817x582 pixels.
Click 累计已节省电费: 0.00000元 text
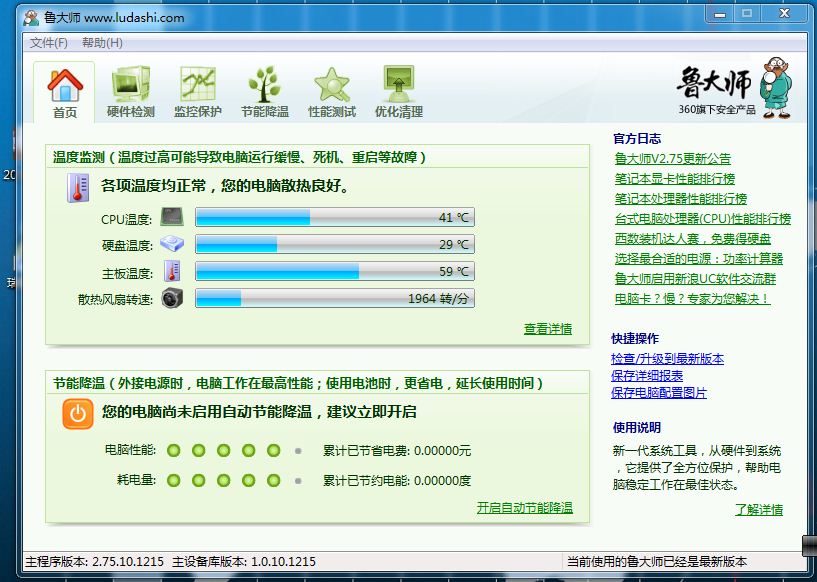tap(397, 451)
